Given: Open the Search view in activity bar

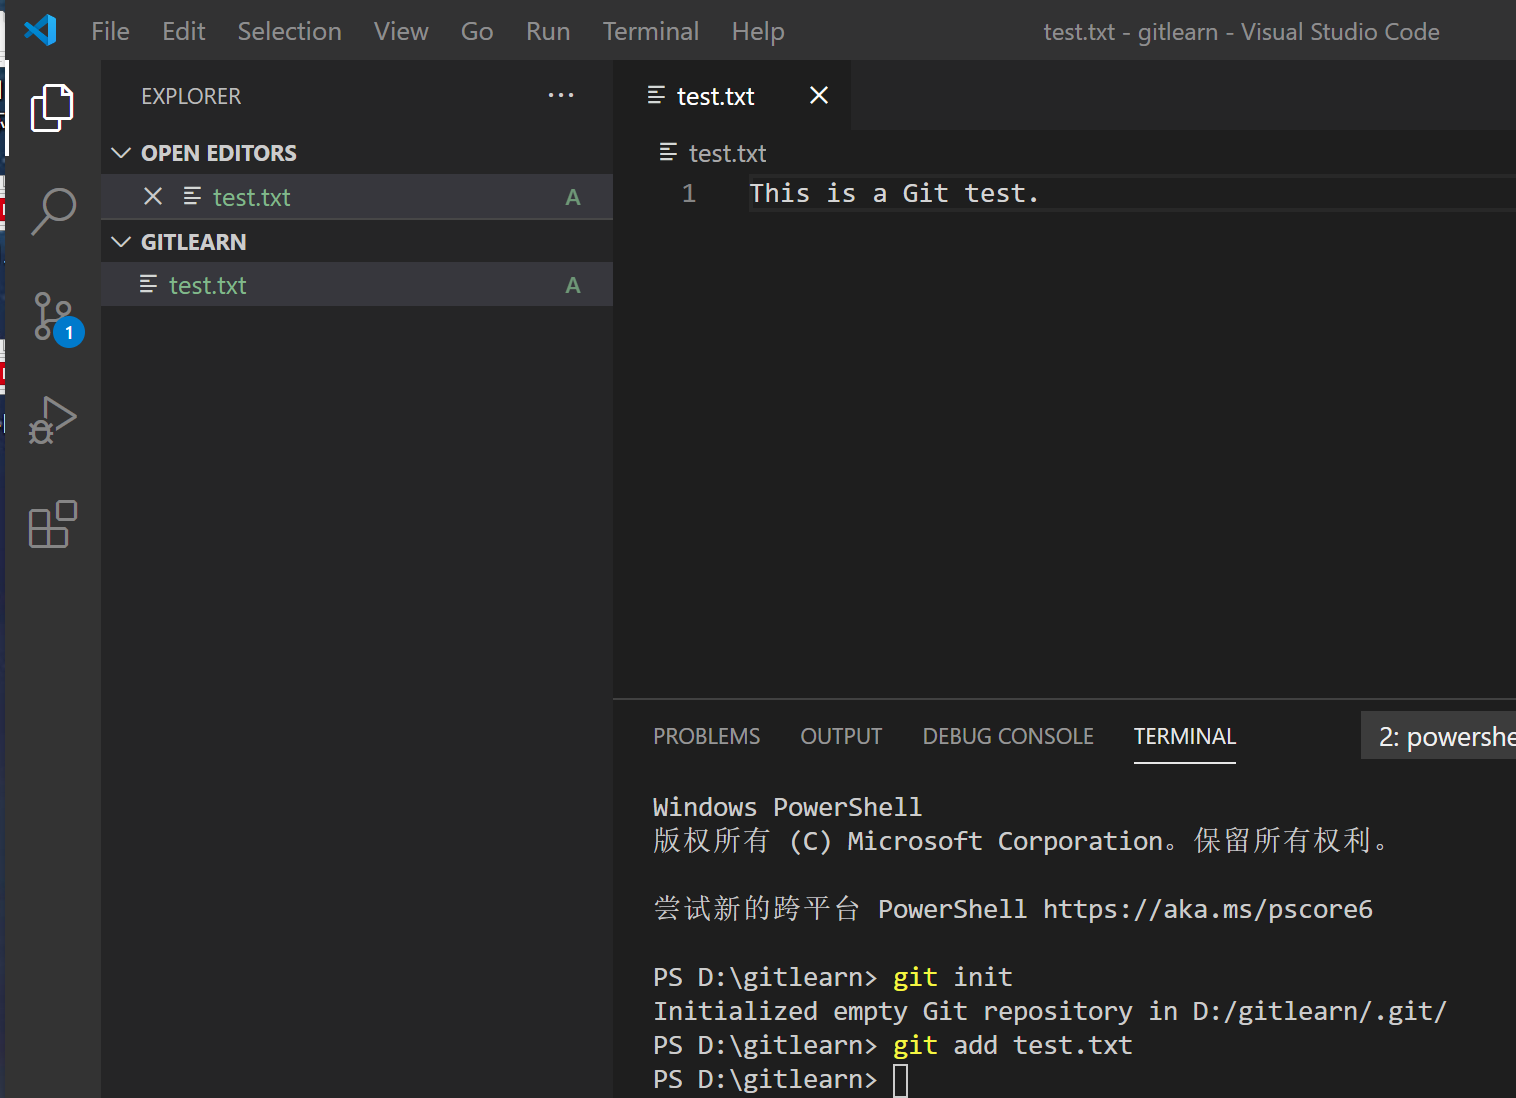Looking at the screenshot, I should 52,212.
